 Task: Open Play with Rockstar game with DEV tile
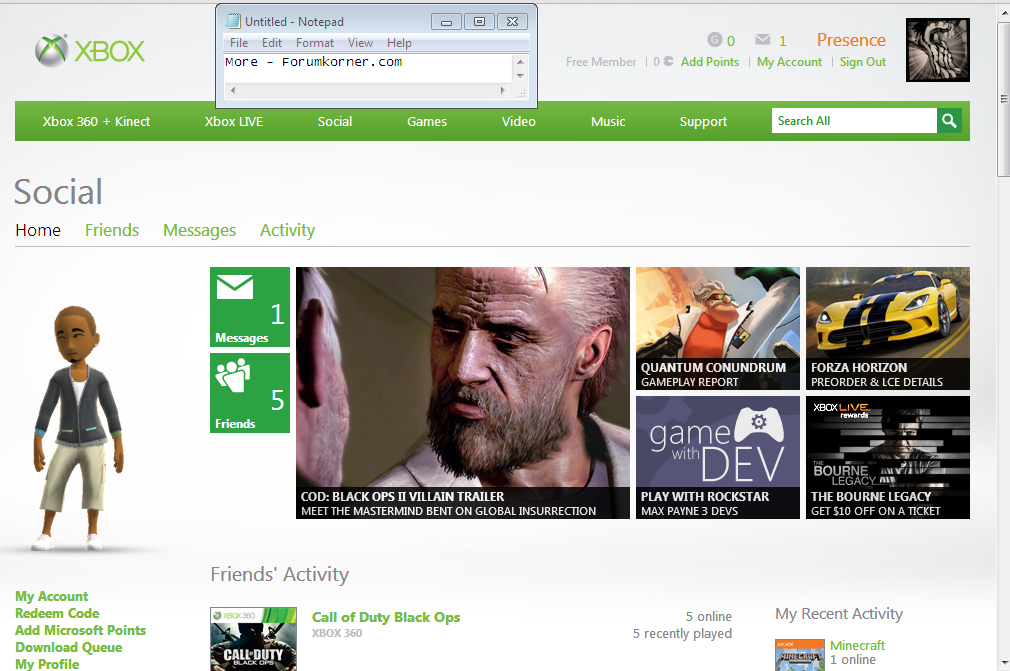(x=718, y=457)
